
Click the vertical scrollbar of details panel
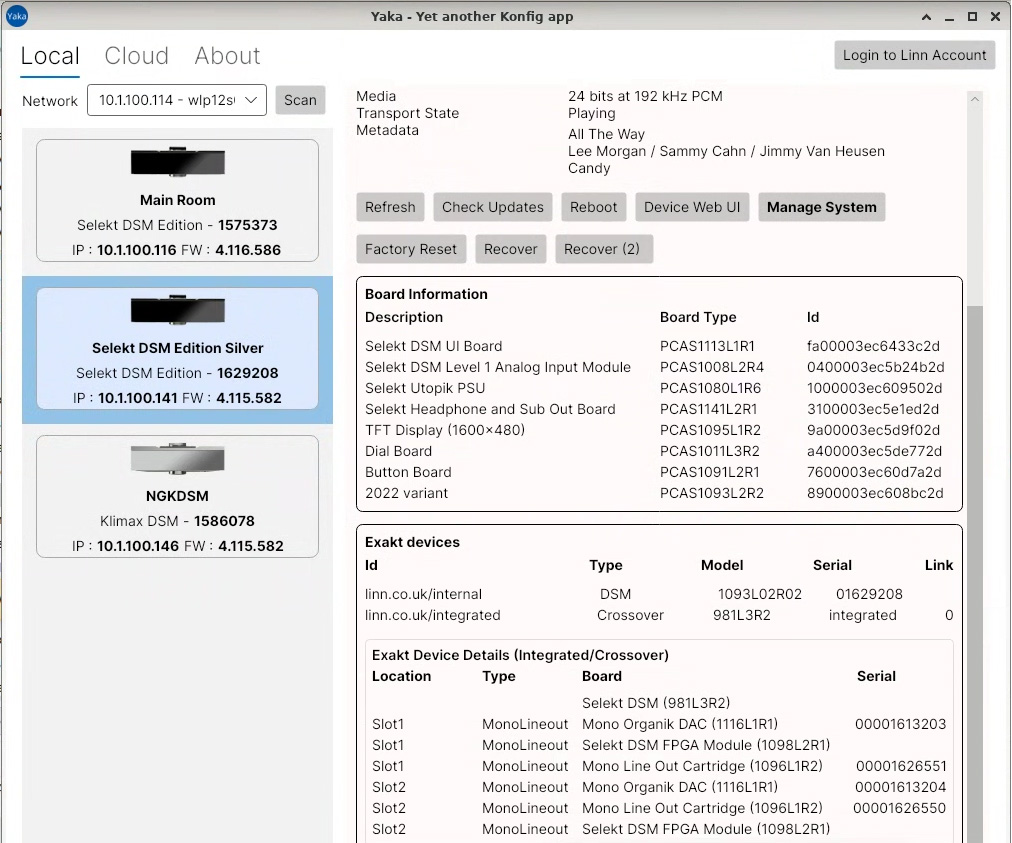tap(975, 570)
